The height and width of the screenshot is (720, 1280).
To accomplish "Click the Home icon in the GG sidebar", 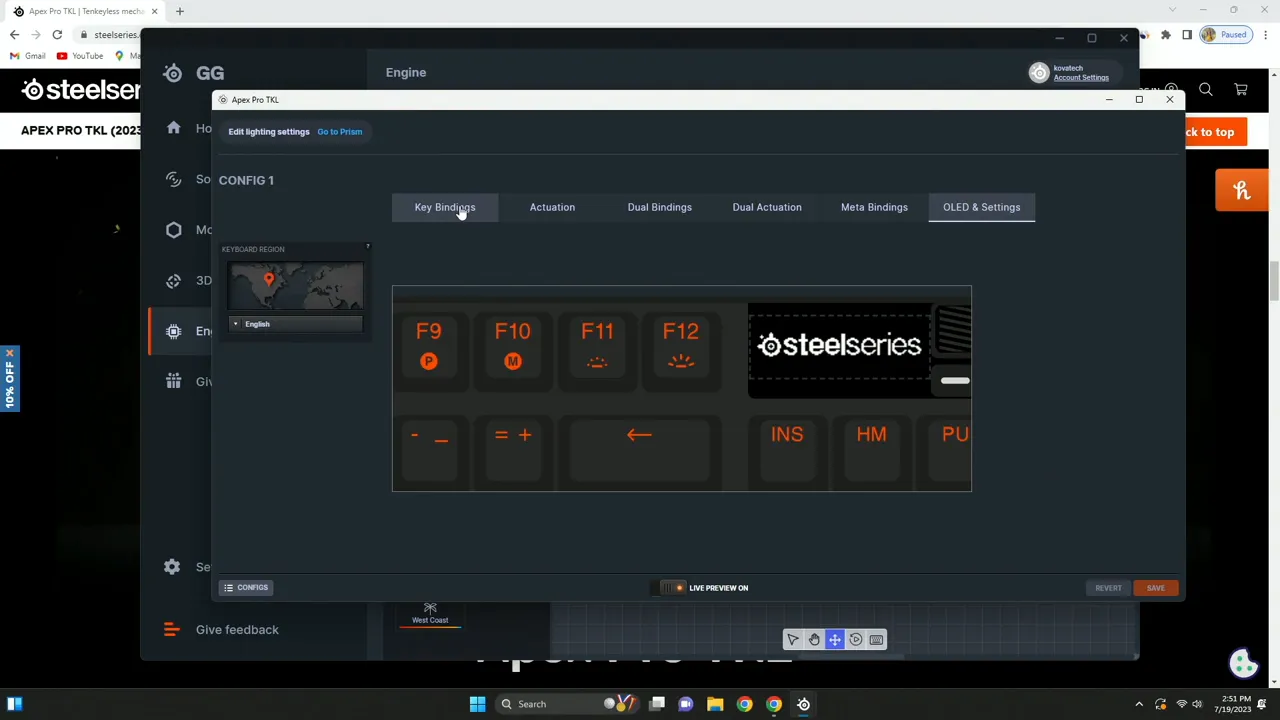I will (173, 128).
